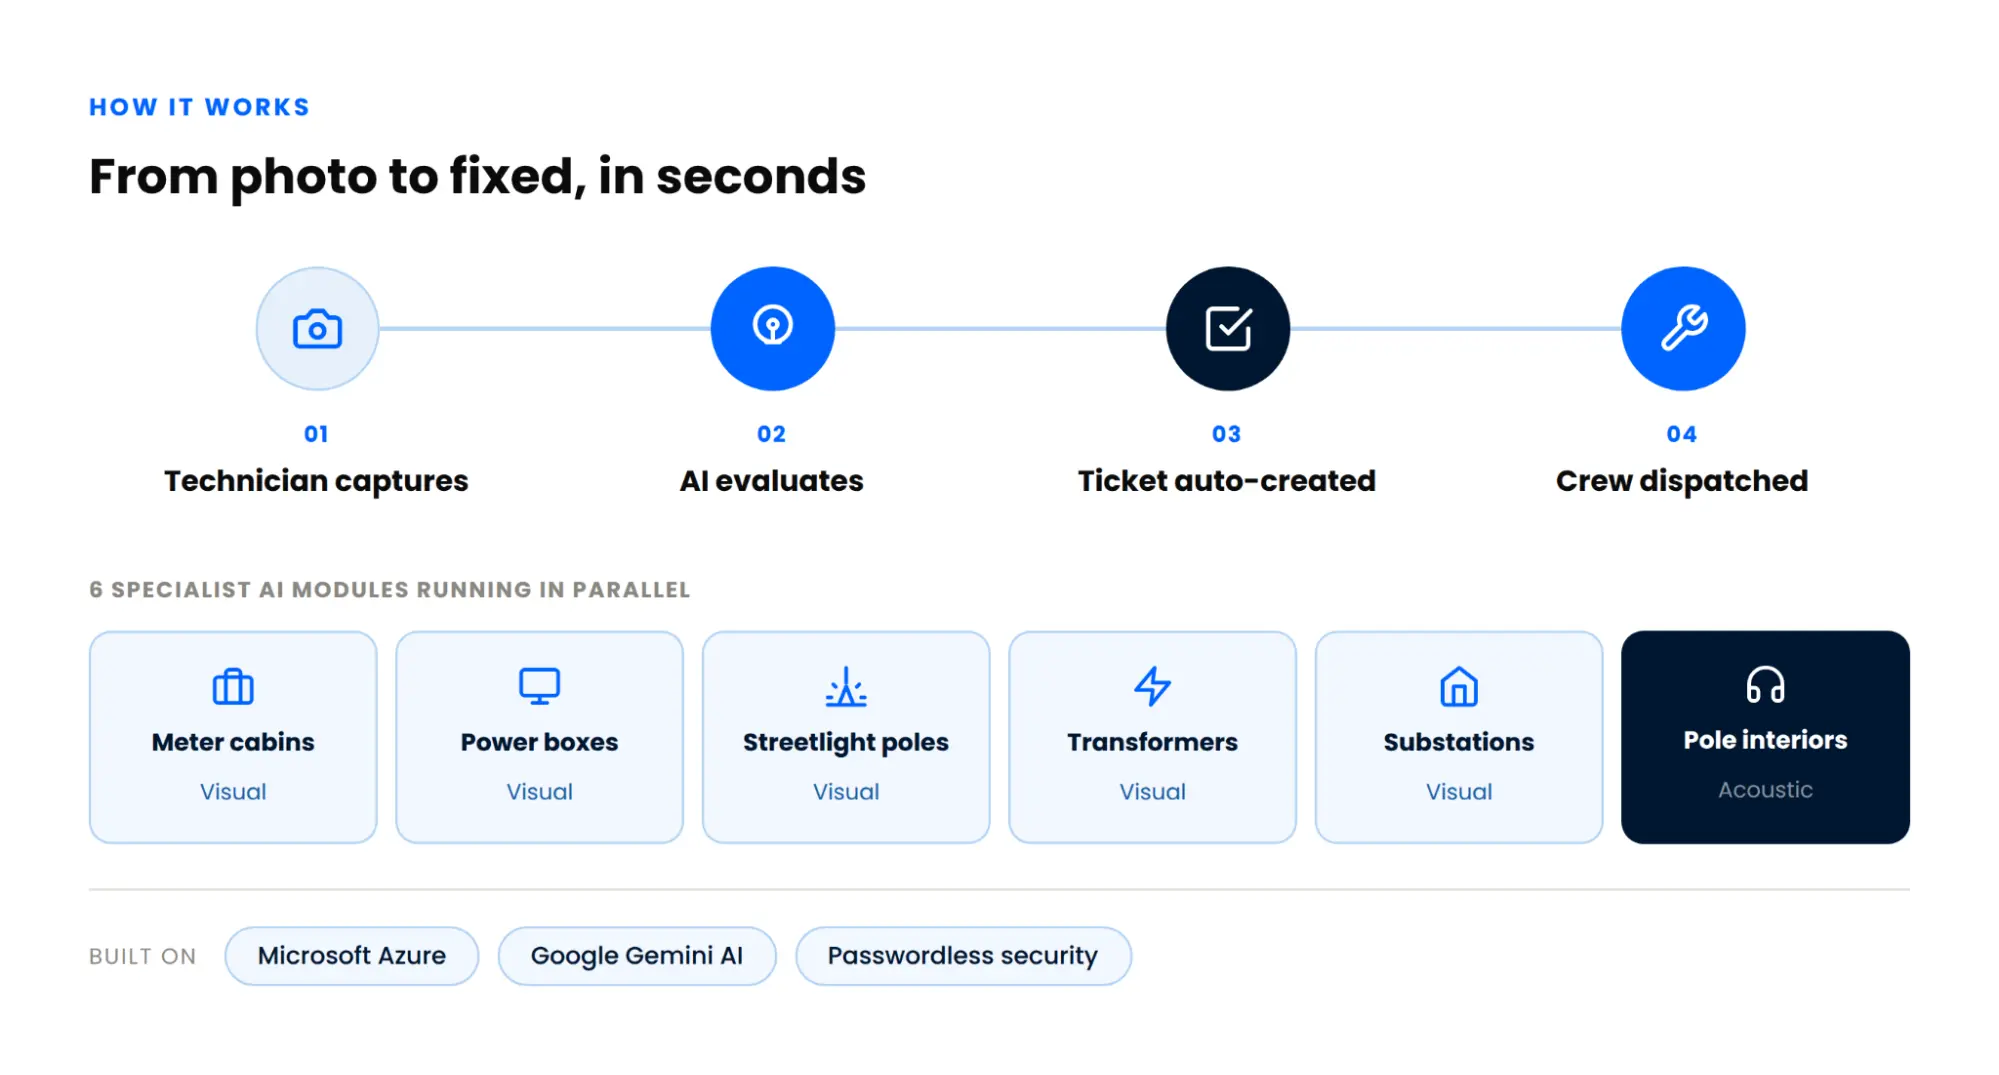Open the Pole interiors Acoustic card

[1765, 737]
